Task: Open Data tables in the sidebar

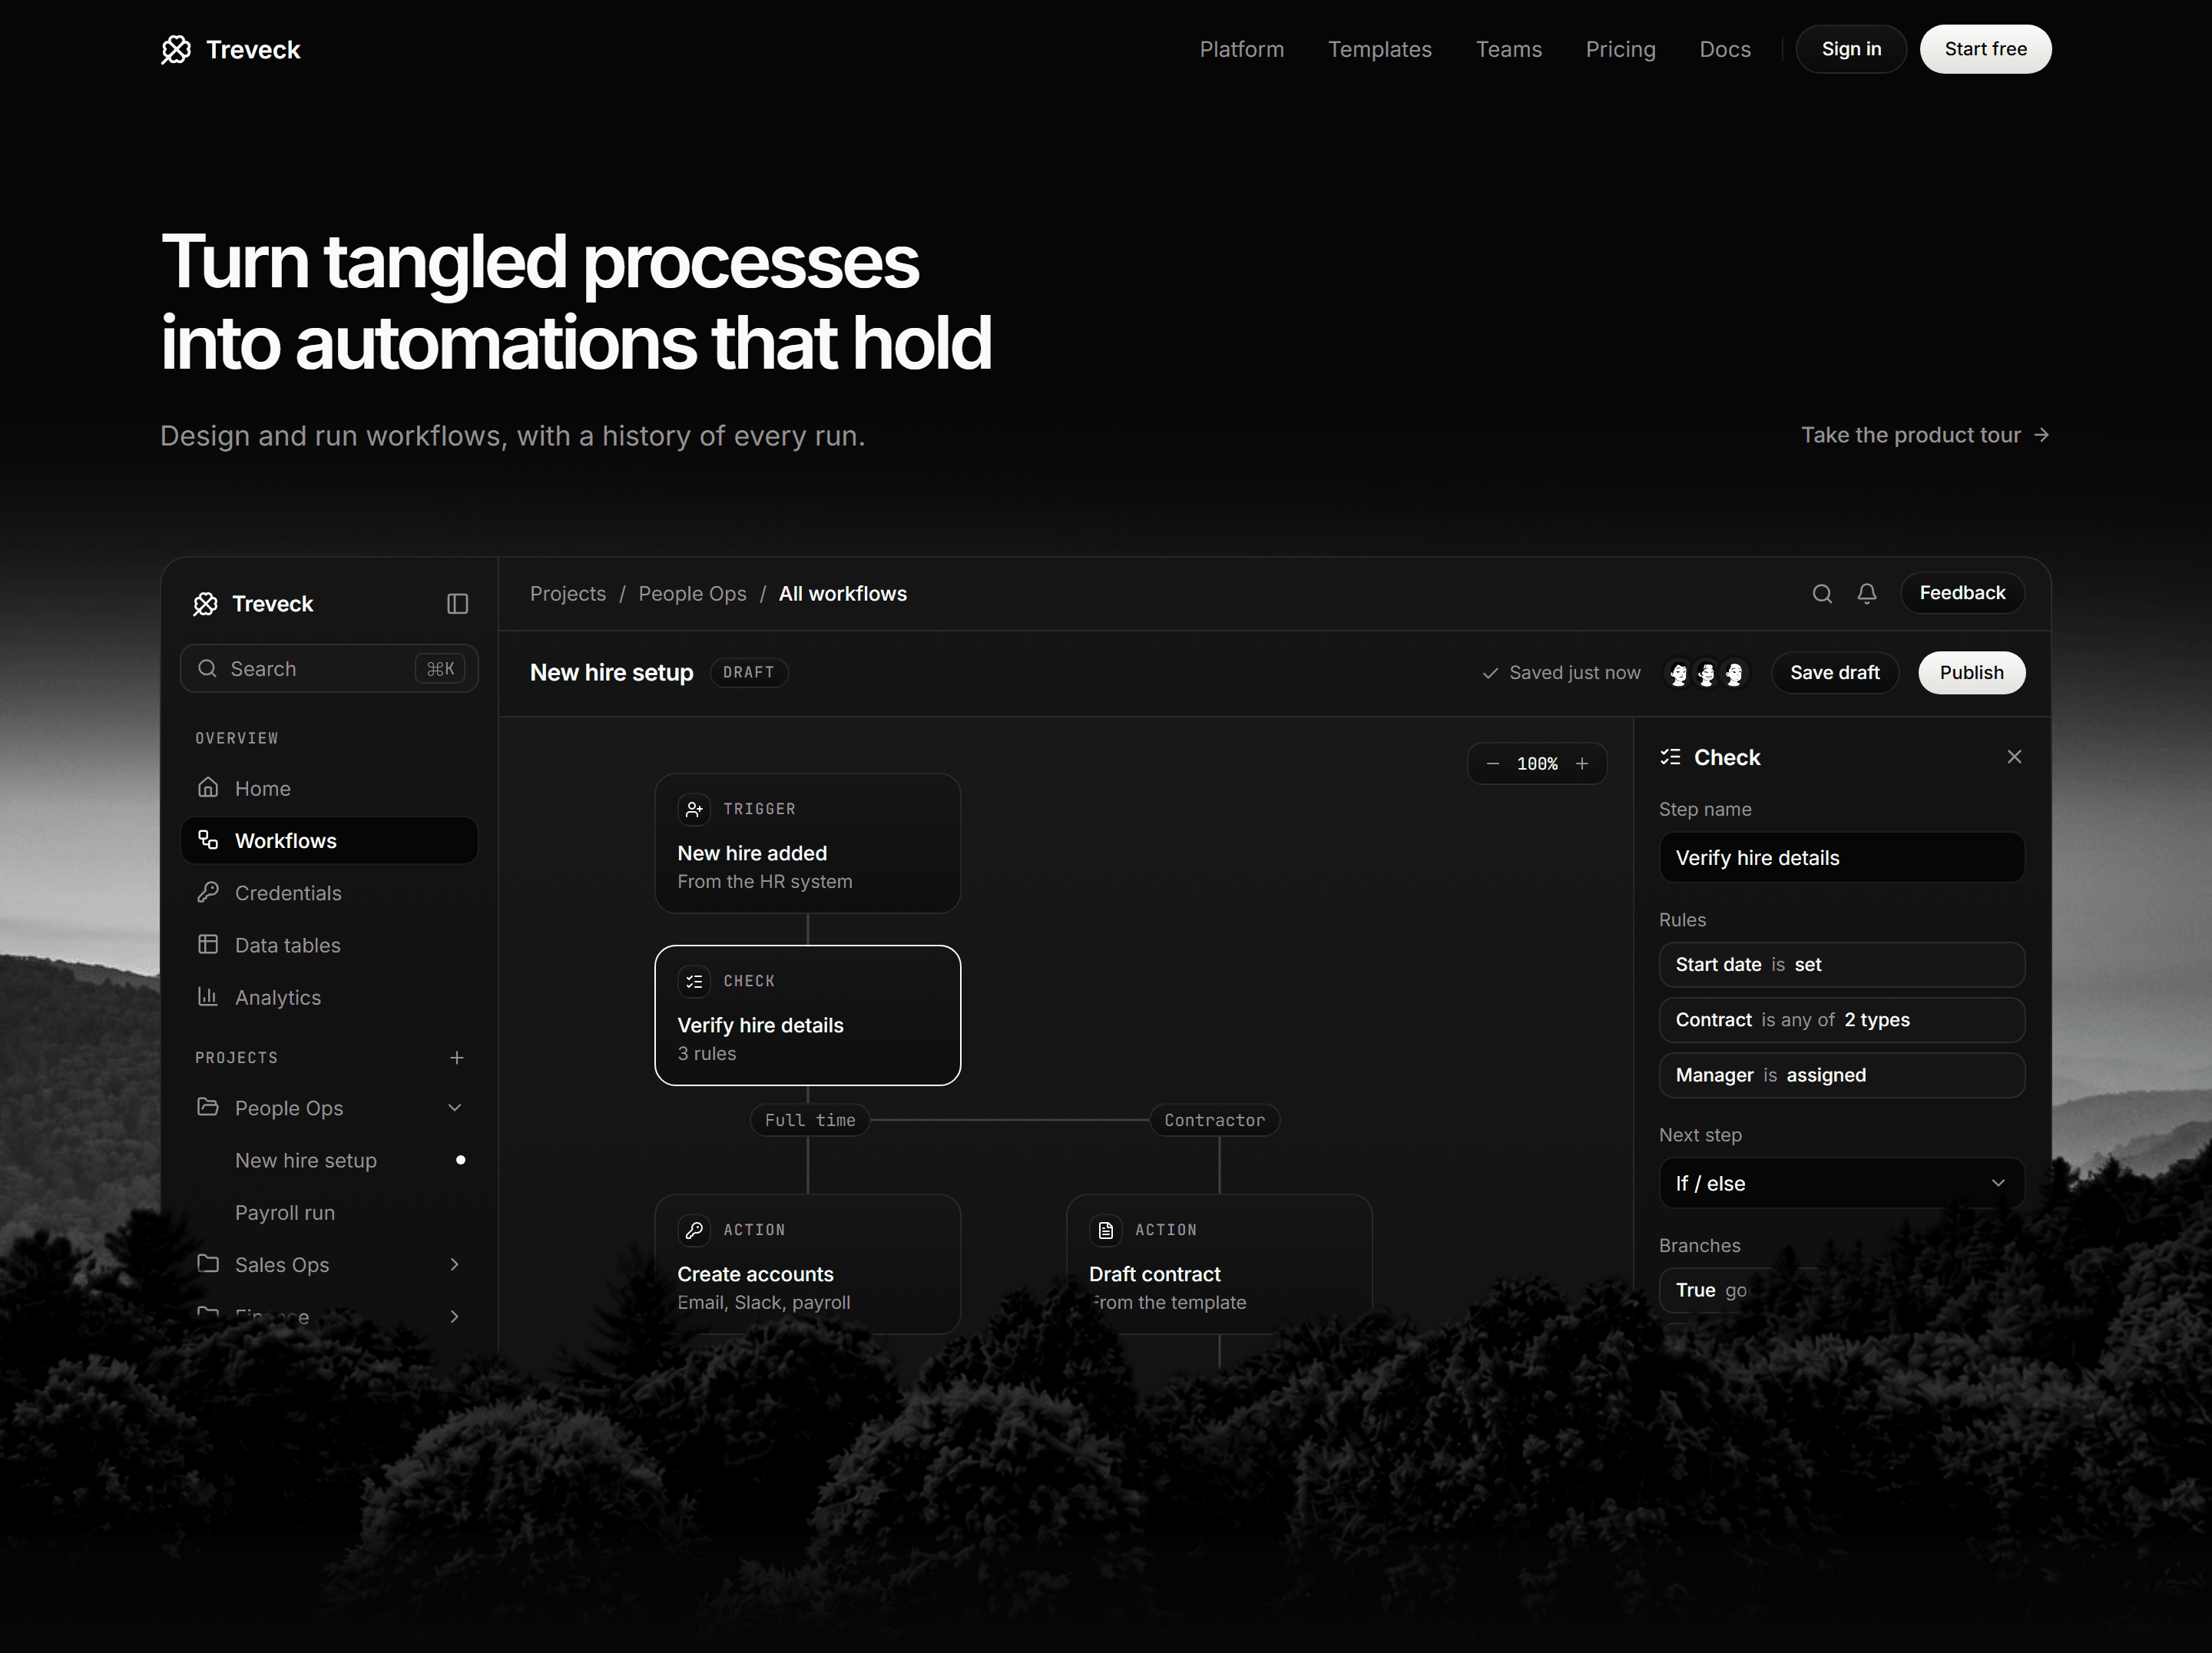Action: pyautogui.click(x=329, y=945)
